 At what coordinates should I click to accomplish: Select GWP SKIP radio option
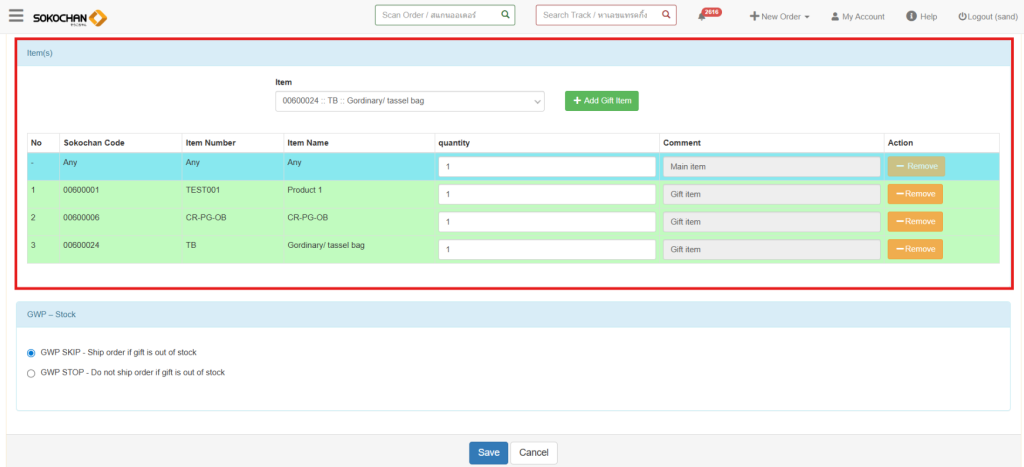tap(31, 353)
